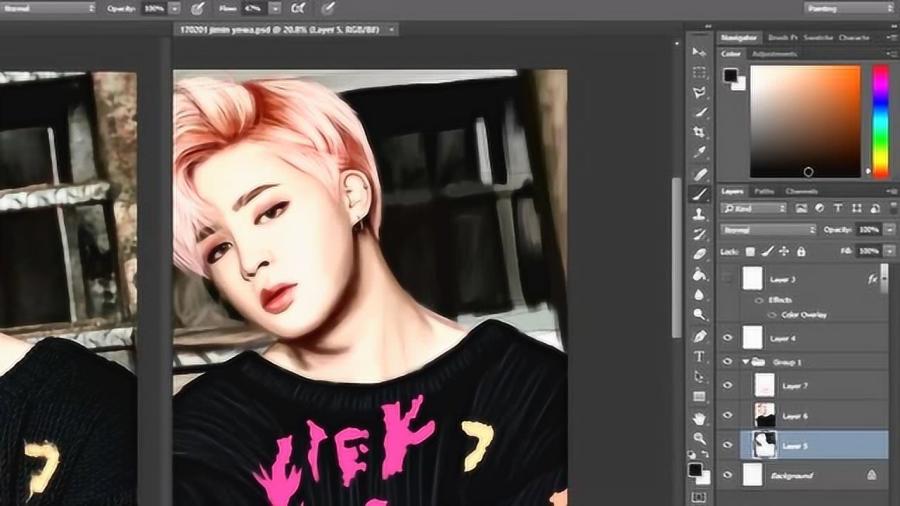Choose the Eyedropper tool

(699, 153)
